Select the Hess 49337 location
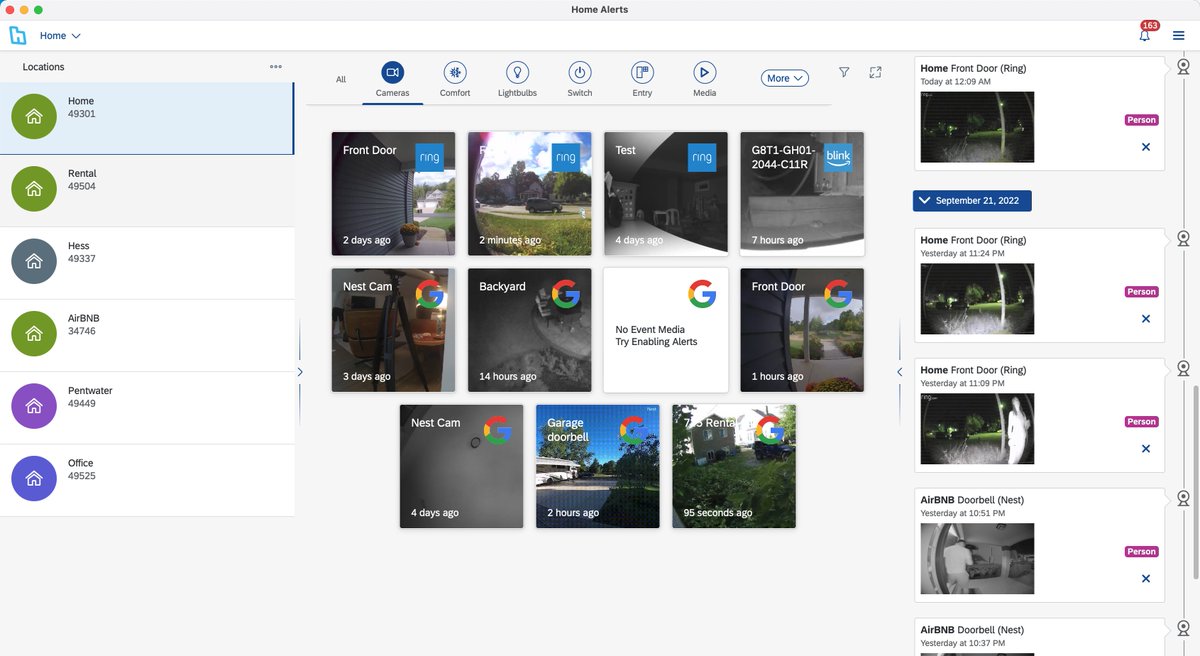Image resolution: width=1200 pixels, height=656 pixels. click(147, 262)
